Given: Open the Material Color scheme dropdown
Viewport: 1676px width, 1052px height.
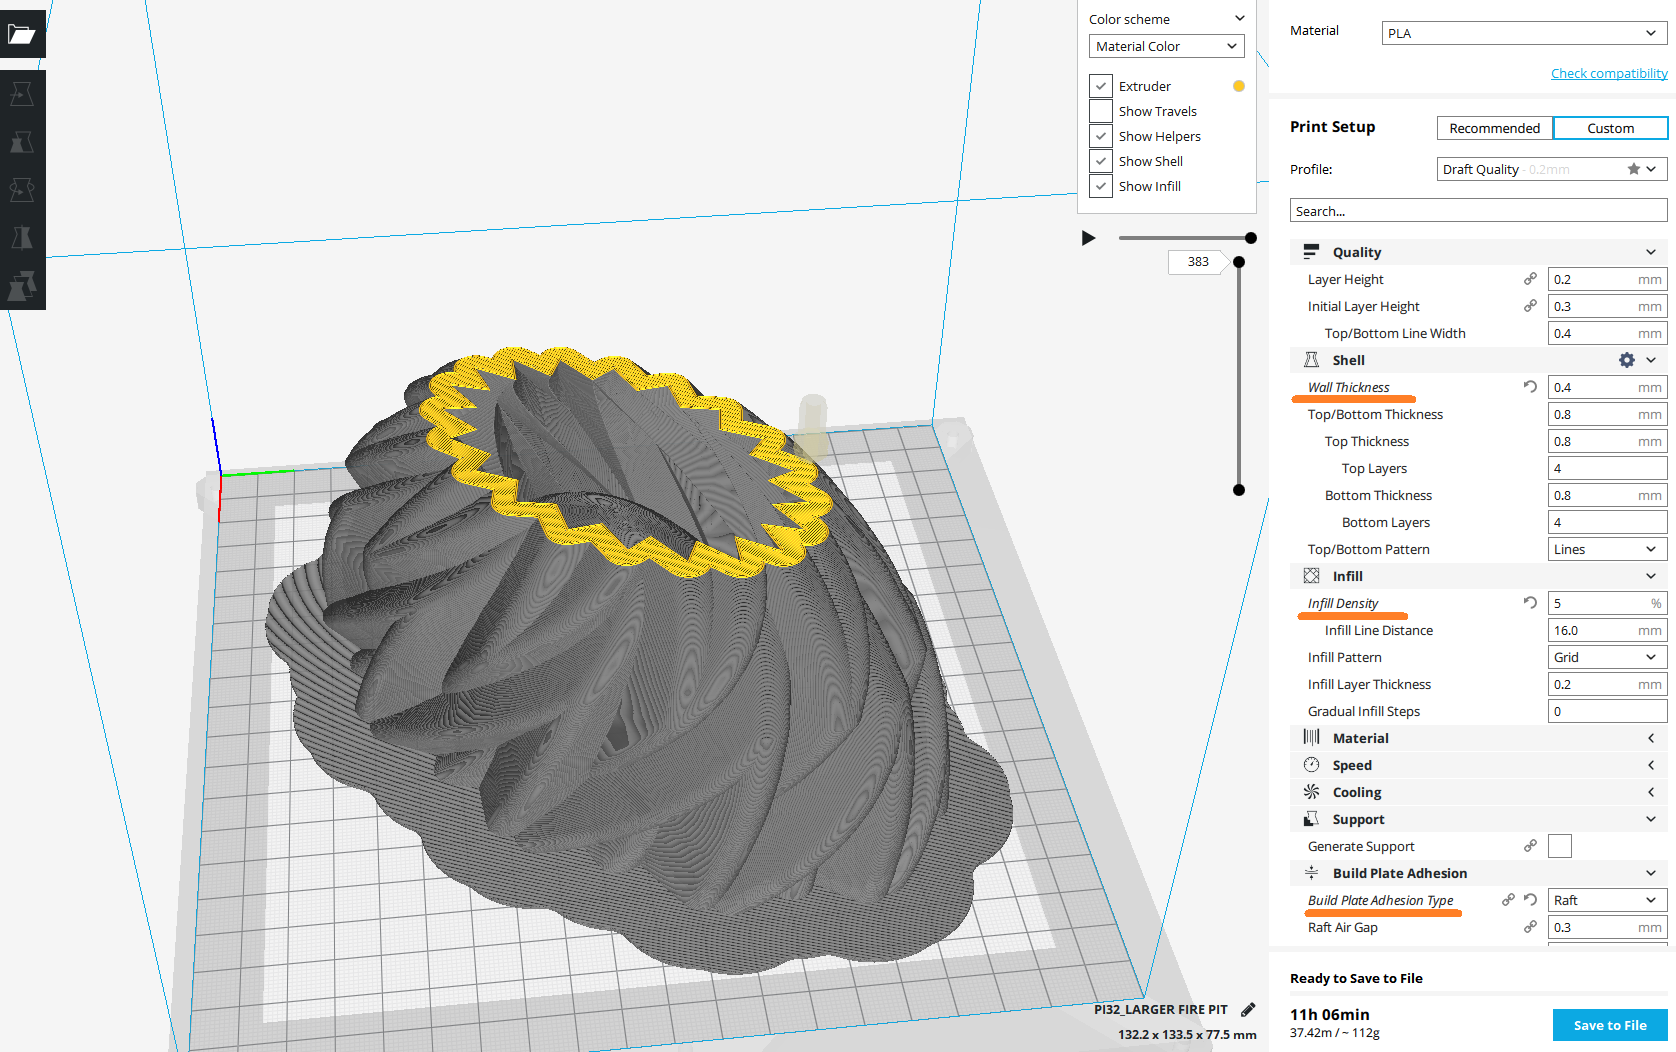Looking at the screenshot, I should pyautogui.click(x=1167, y=46).
